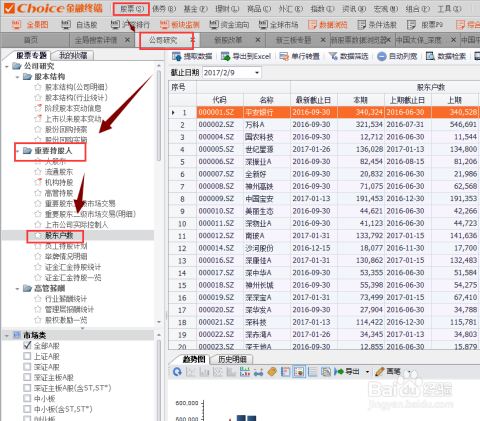
Task: Uncheck 全部A股 market checkbox
Action: tap(27, 346)
